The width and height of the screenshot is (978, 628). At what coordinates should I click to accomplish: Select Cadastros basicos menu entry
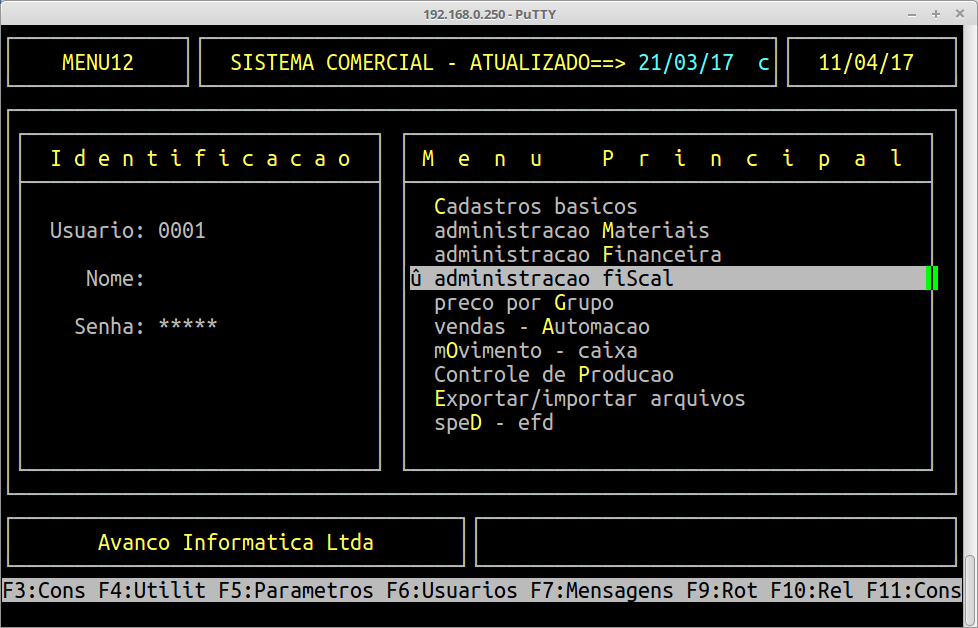pyautogui.click(x=535, y=207)
